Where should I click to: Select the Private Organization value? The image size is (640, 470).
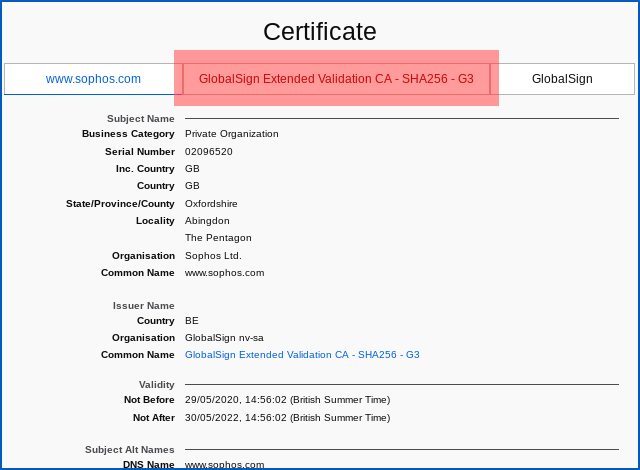click(231, 134)
